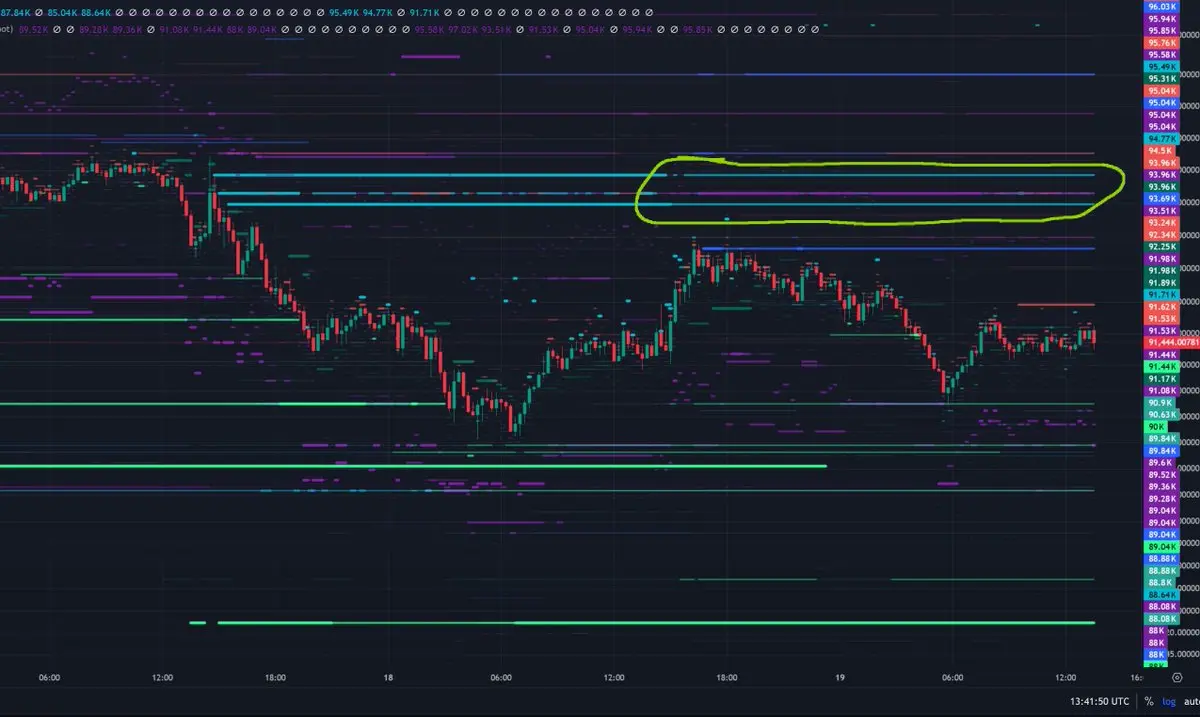Select the 94.5K red price label
The height and width of the screenshot is (717, 1200).
point(1161,151)
